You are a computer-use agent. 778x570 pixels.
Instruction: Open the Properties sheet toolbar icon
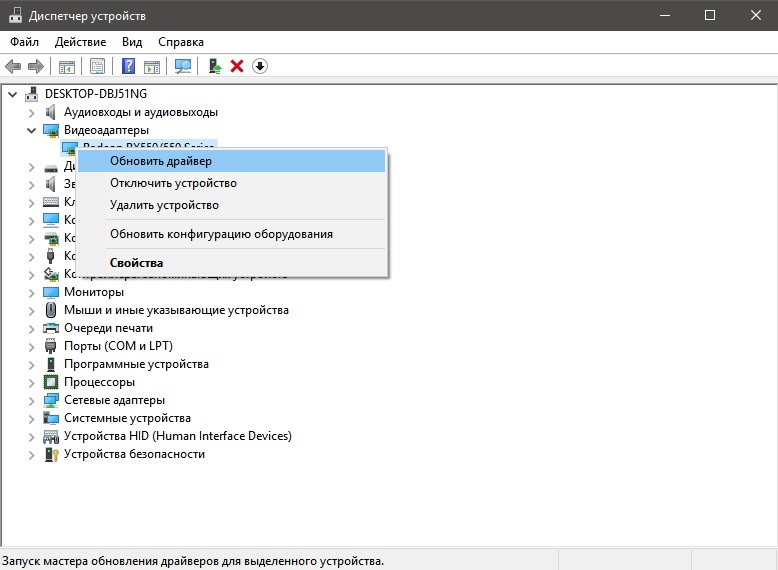click(97, 66)
